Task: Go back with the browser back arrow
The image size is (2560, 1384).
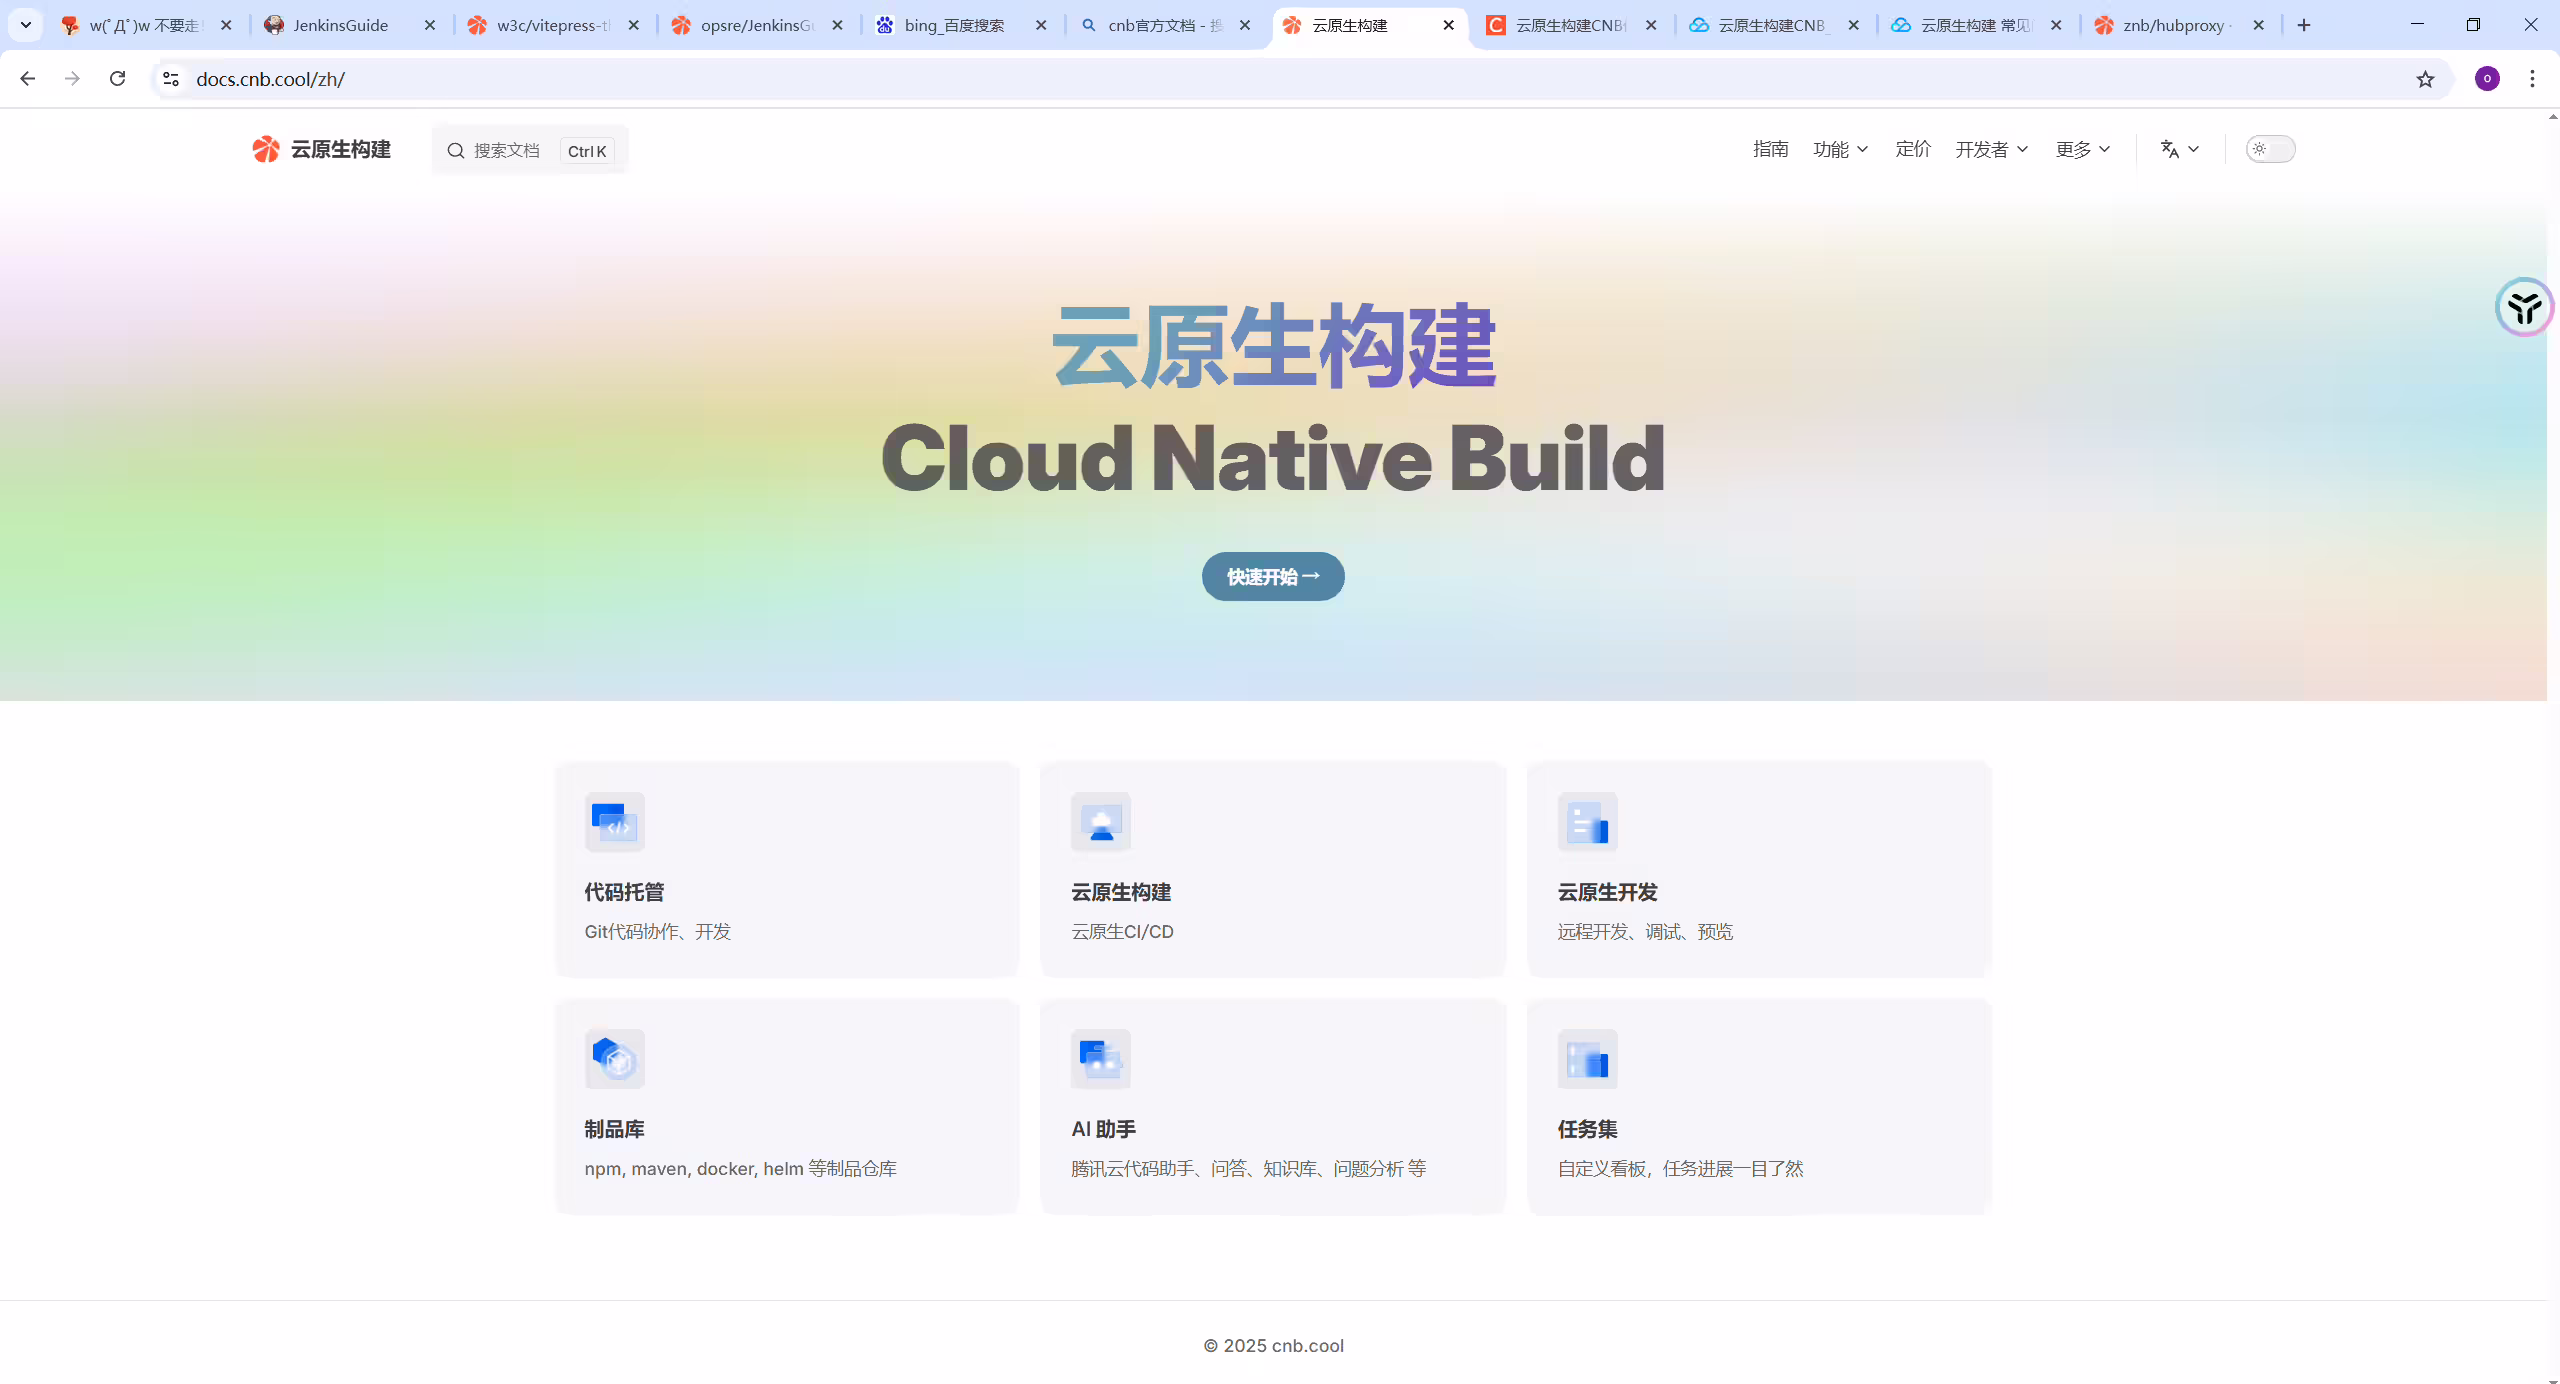Action: coord(27,78)
